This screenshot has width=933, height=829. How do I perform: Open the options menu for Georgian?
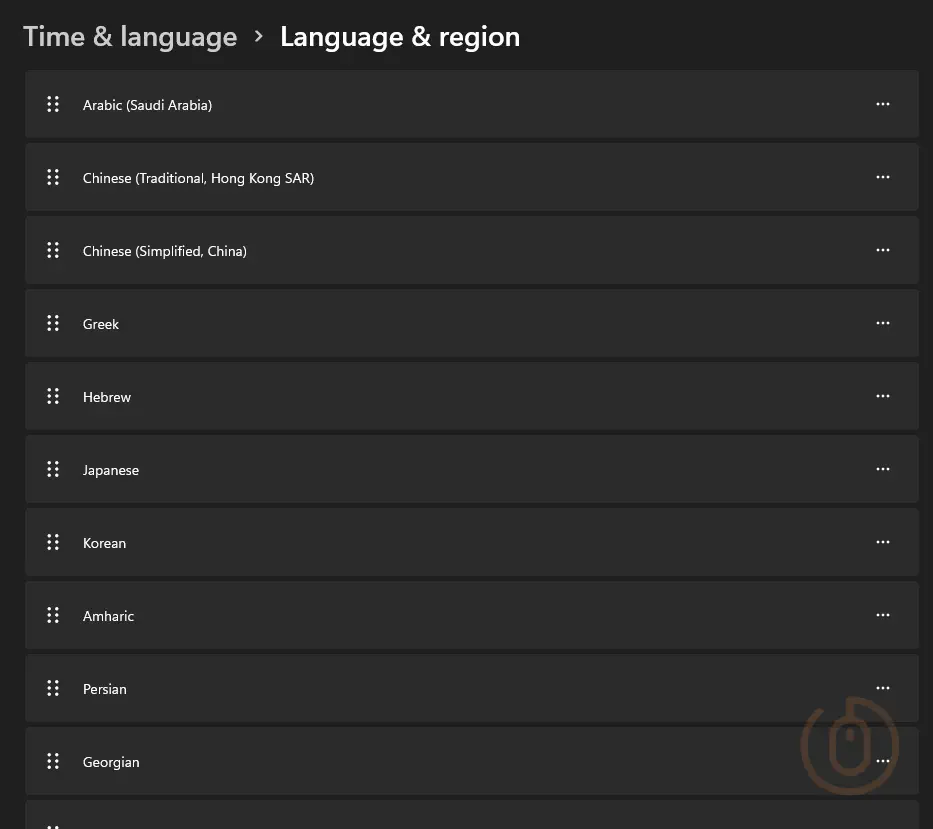(x=883, y=761)
